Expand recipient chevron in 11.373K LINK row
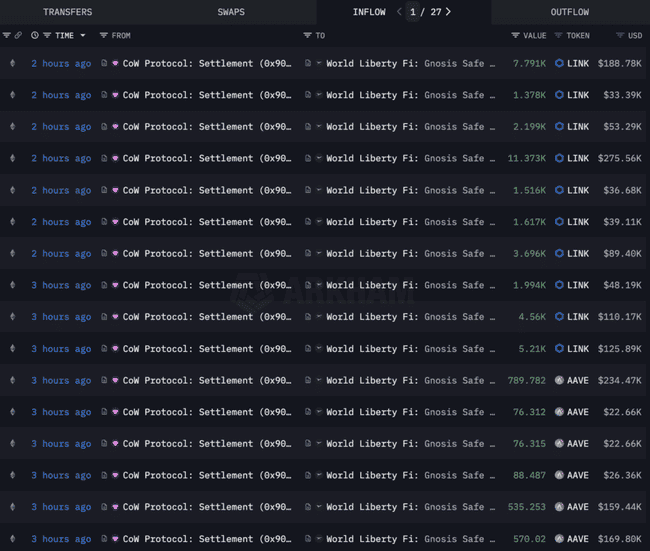This screenshot has width=650, height=551. 319,158
